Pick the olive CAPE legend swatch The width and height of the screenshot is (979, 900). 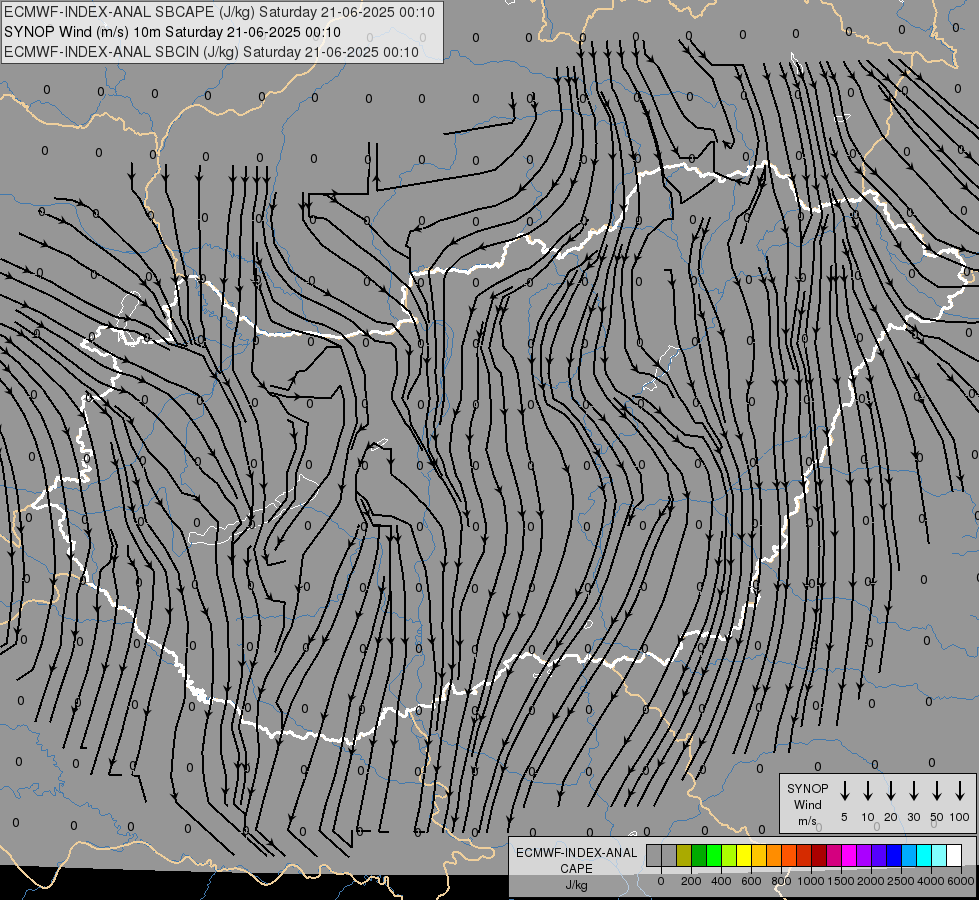pos(684,856)
